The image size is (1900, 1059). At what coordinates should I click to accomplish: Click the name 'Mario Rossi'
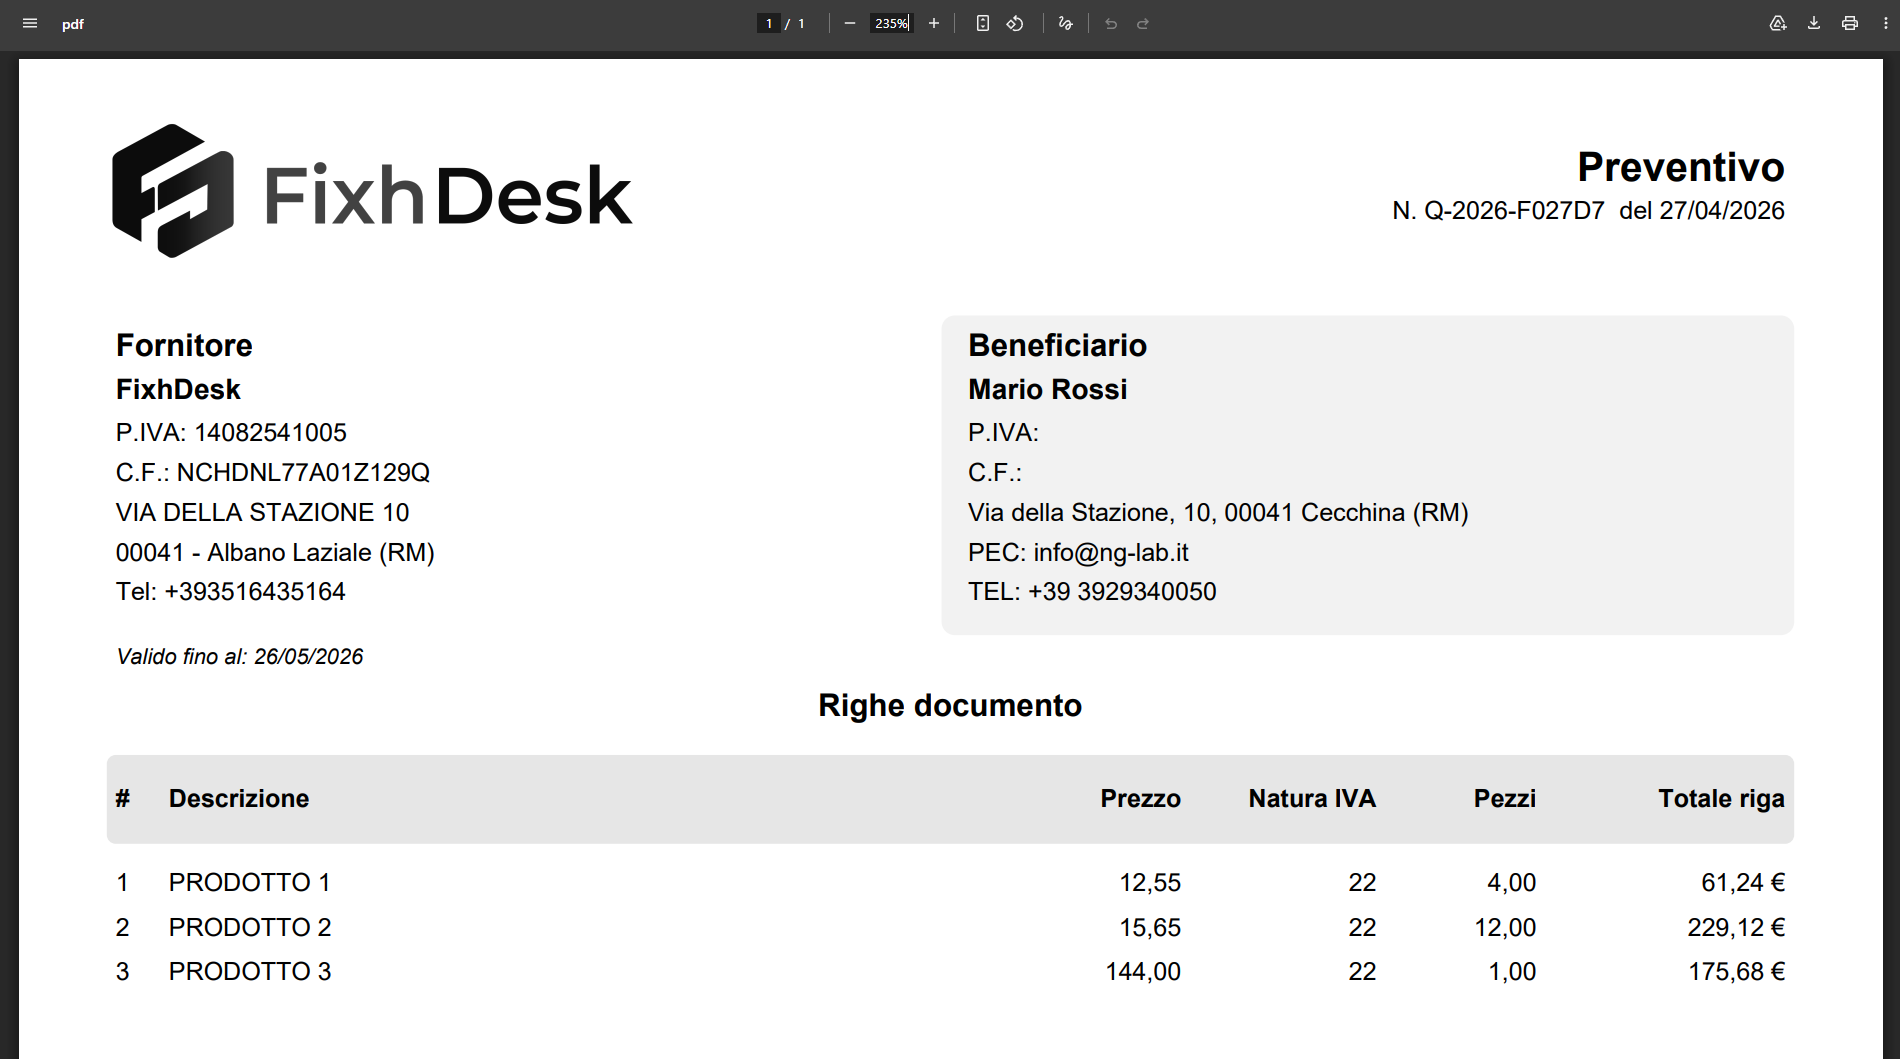tap(1047, 390)
